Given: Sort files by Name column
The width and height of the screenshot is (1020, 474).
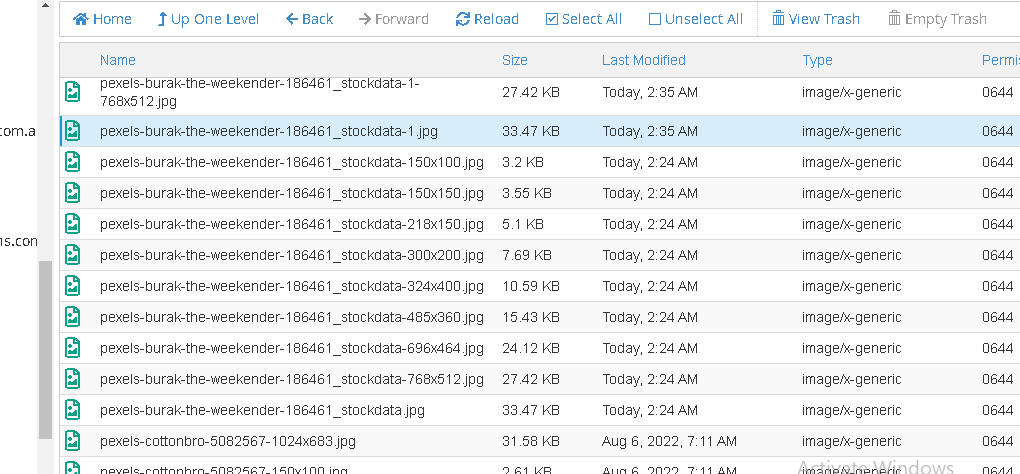Looking at the screenshot, I should tap(118, 60).
